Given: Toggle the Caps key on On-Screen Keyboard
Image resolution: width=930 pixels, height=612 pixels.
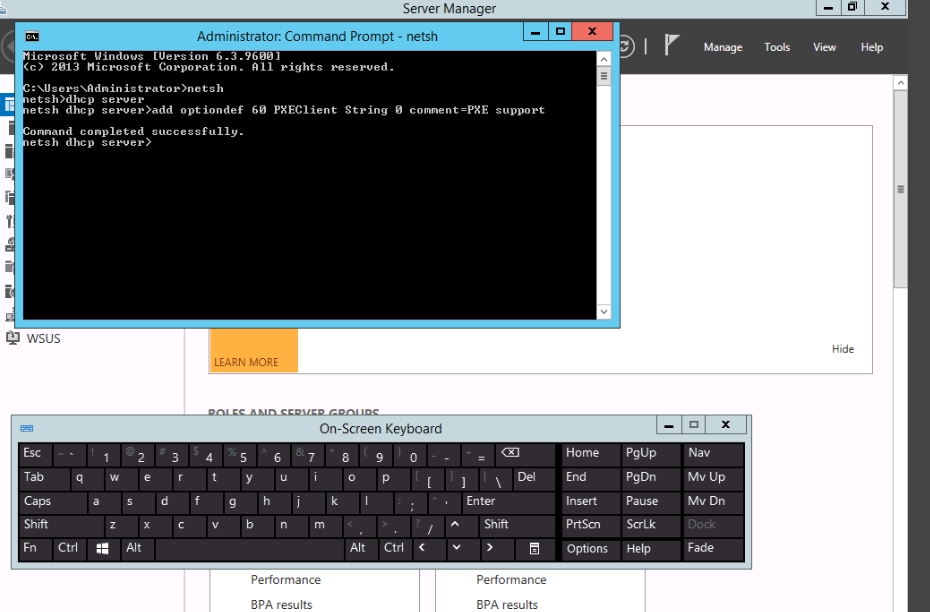Looking at the screenshot, I should tap(53, 502).
